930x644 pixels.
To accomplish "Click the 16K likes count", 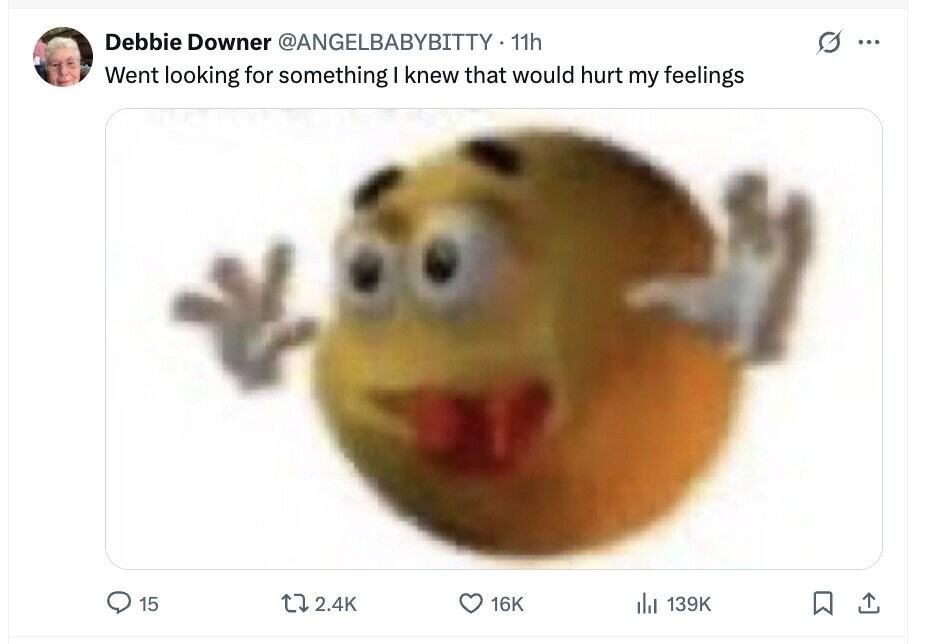I will tap(507, 604).
